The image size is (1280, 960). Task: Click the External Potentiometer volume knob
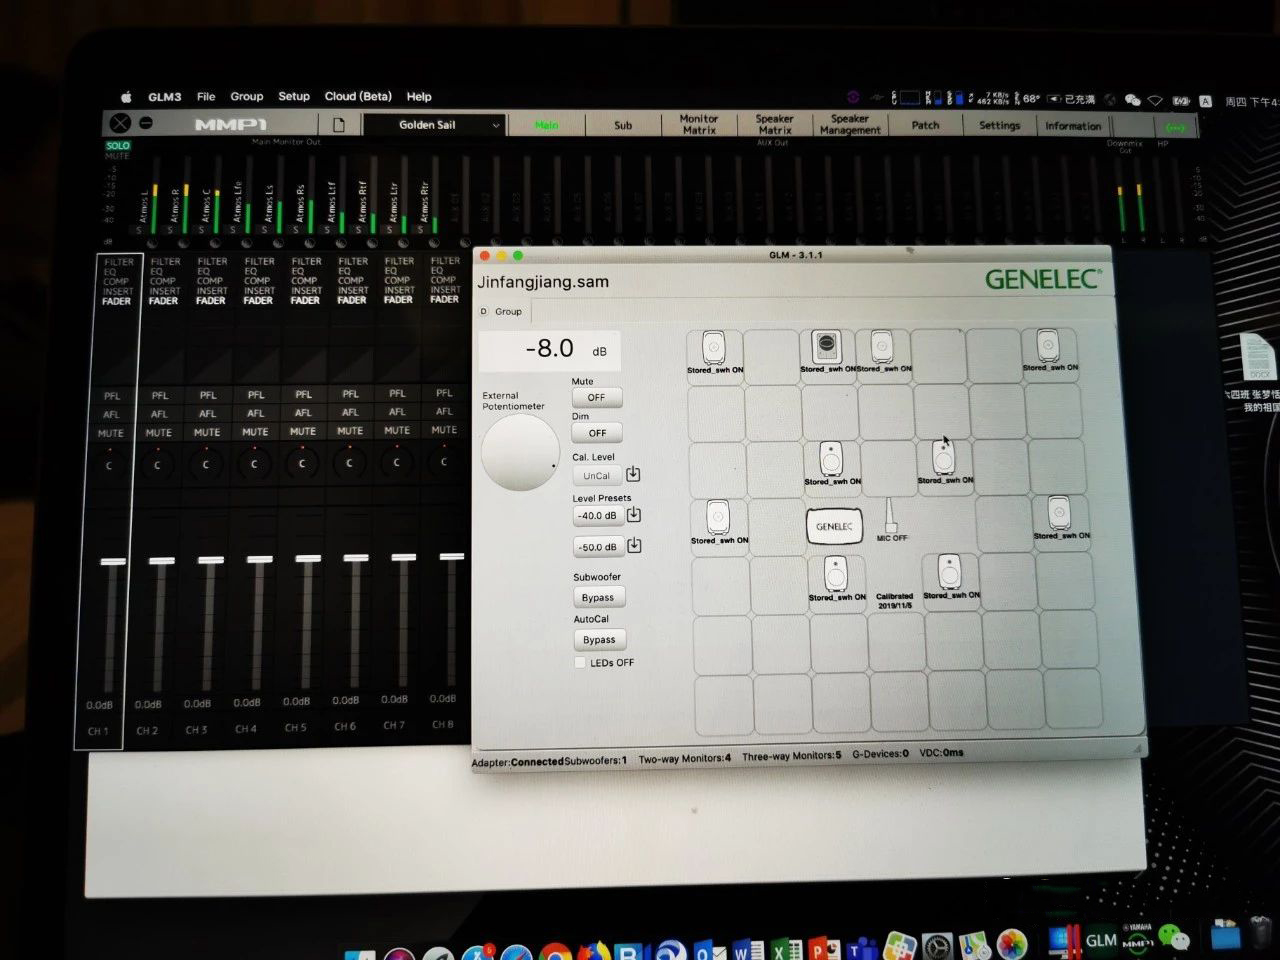click(520, 453)
